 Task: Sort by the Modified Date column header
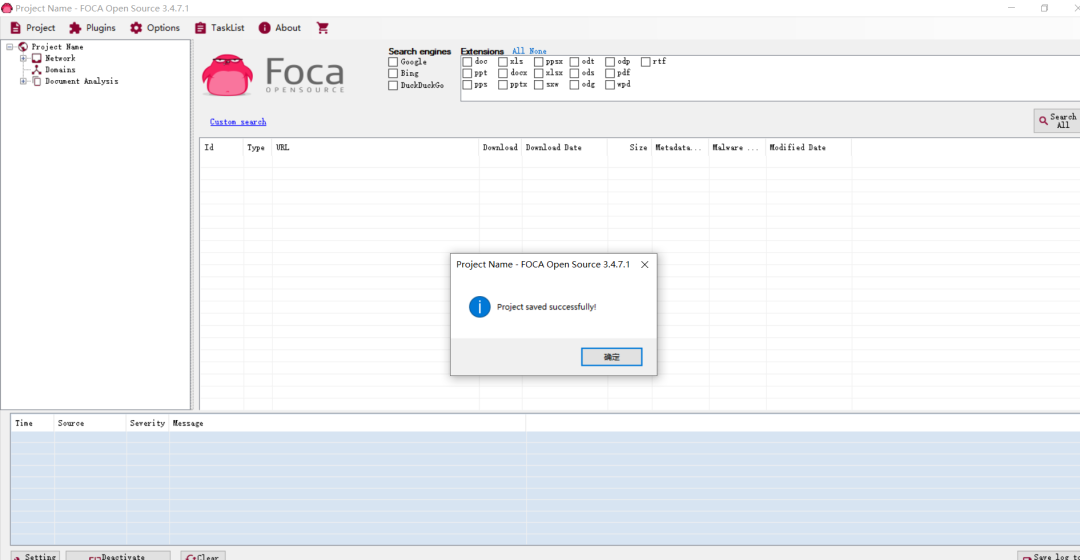809,147
